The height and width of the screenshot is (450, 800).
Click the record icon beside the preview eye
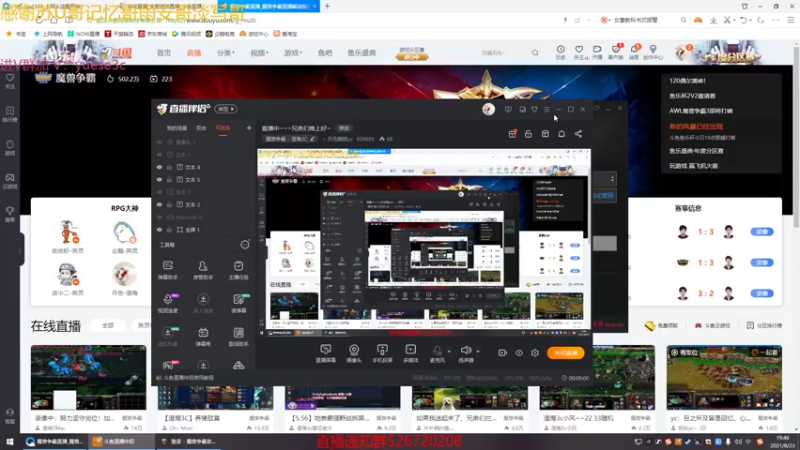tap(503, 353)
